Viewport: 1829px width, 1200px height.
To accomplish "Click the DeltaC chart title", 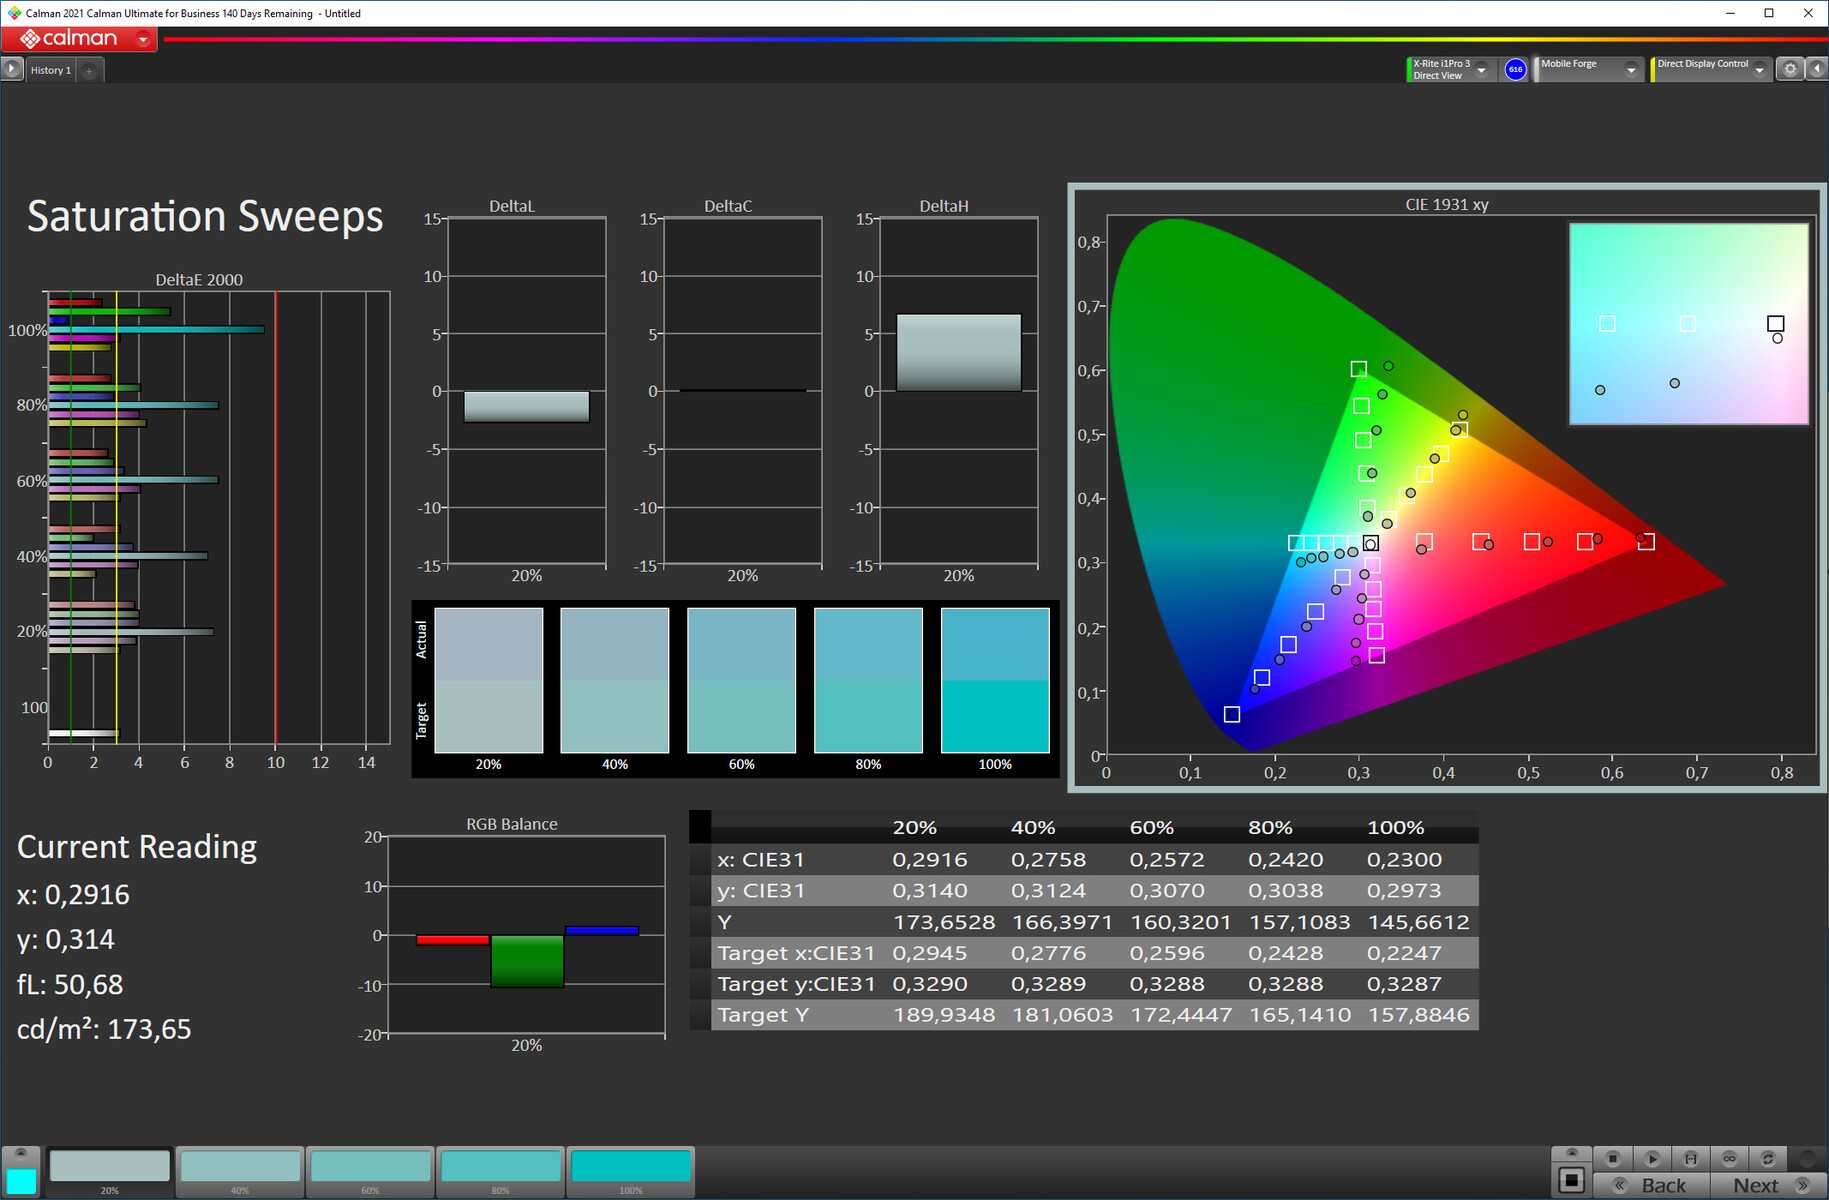I will point(728,206).
